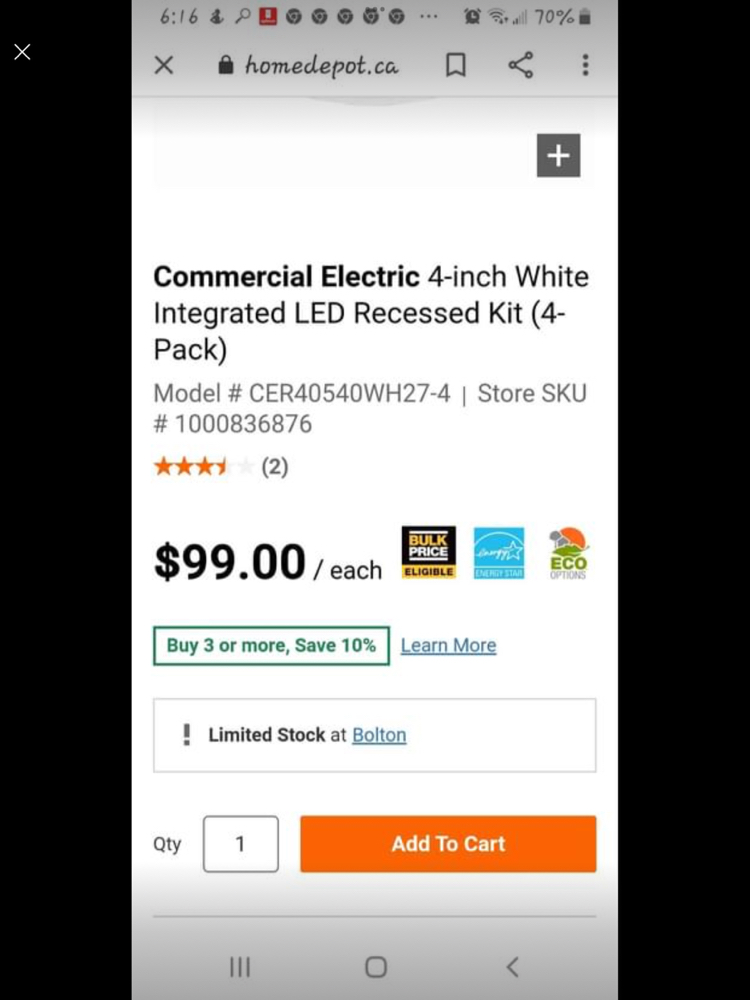
Task: Open the share icon in browser bar
Action: [x=520, y=64]
